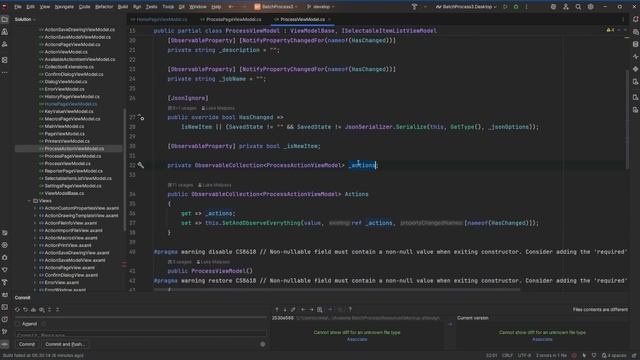Click usages hint above Actions property
This screenshot has width=640, height=360.
click(181, 185)
